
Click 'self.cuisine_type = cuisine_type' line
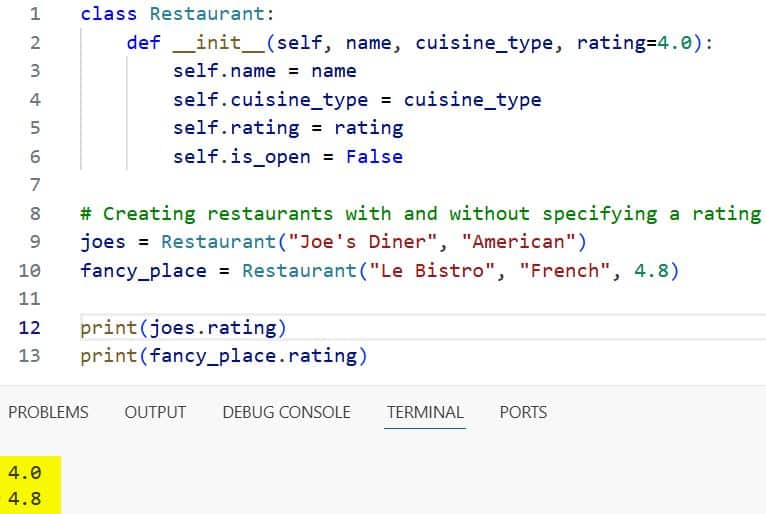coord(357,100)
